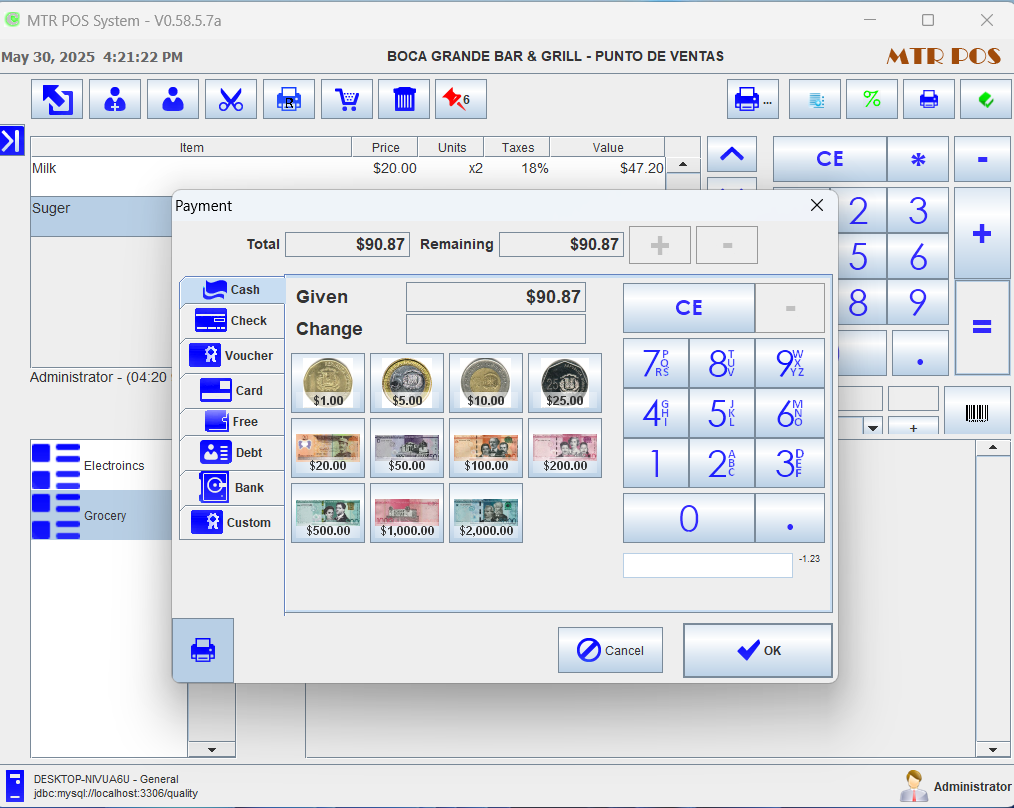Click the scissors split-ticket toolbar icon

click(x=231, y=99)
